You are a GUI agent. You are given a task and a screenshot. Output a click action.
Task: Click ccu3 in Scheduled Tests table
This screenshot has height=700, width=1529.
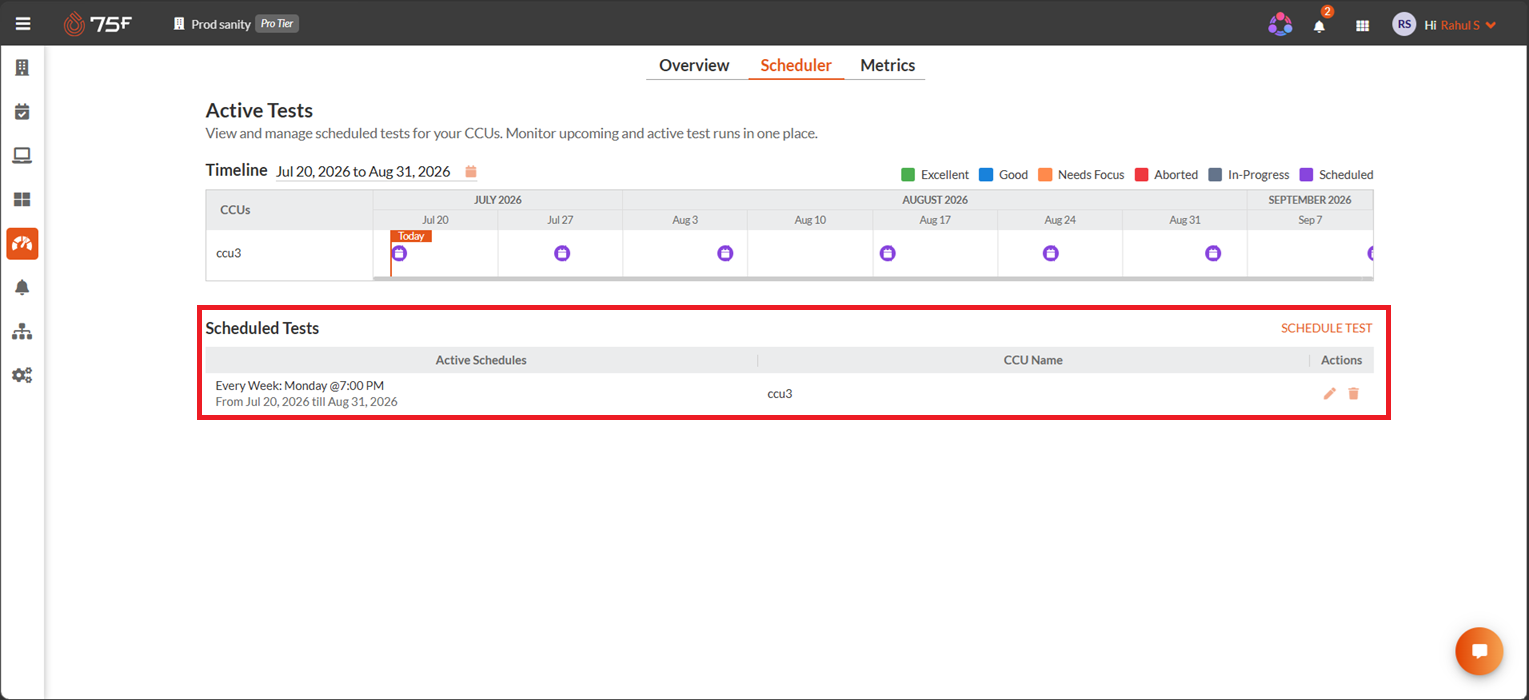coord(780,394)
